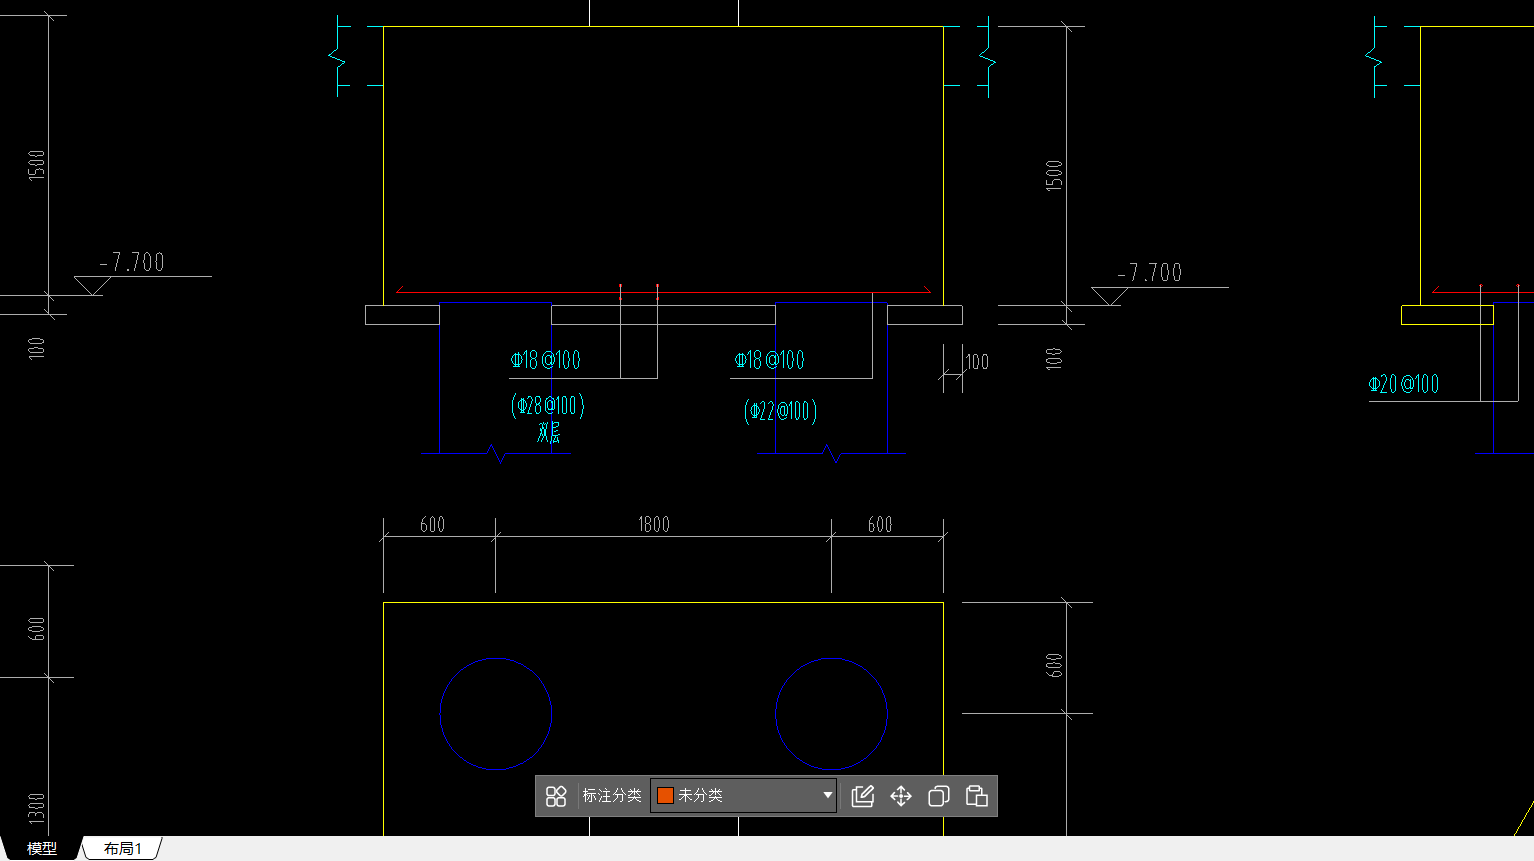Click the copy annotation icon
Viewport: 1534px width, 861px height.
click(939, 796)
